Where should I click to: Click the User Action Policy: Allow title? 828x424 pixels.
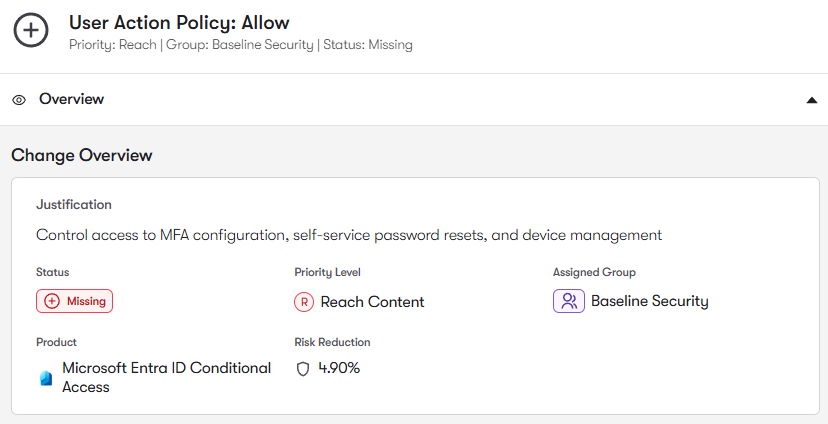179,22
